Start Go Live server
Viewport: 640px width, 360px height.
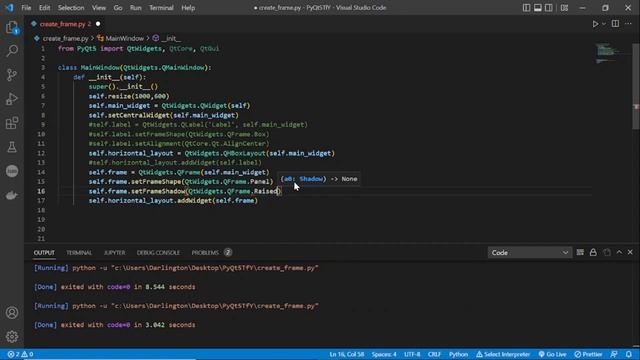pos(552,354)
